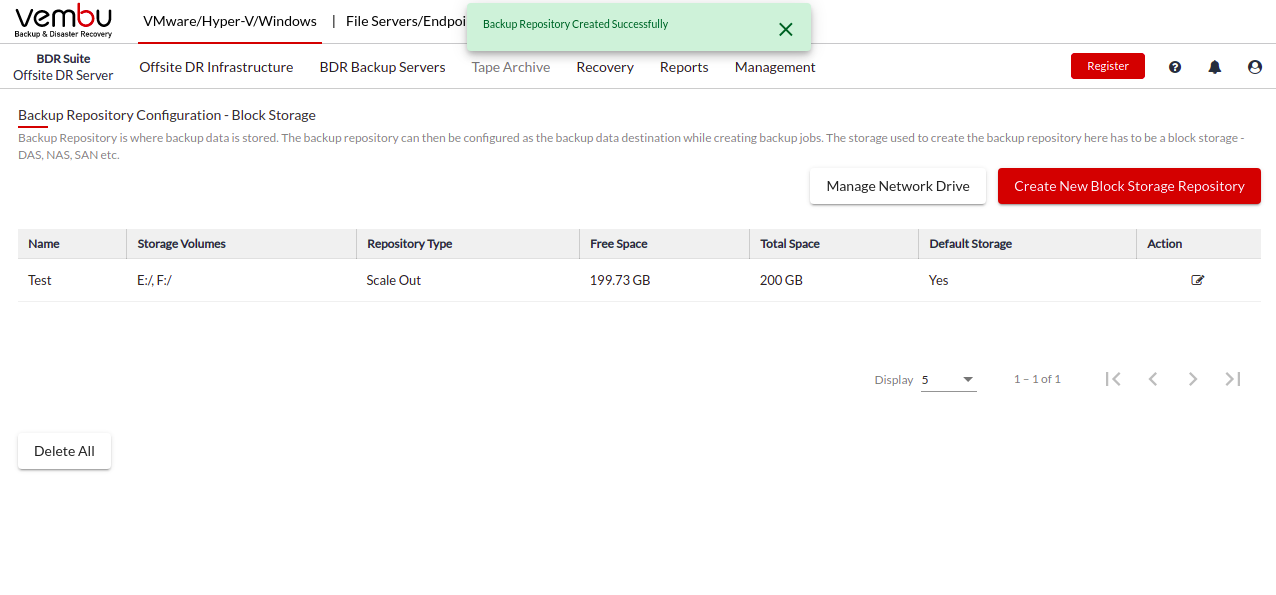Viewport: 1276px width, 595px height.
Task: Dismiss the success notification with X icon
Action: tap(786, 29)
